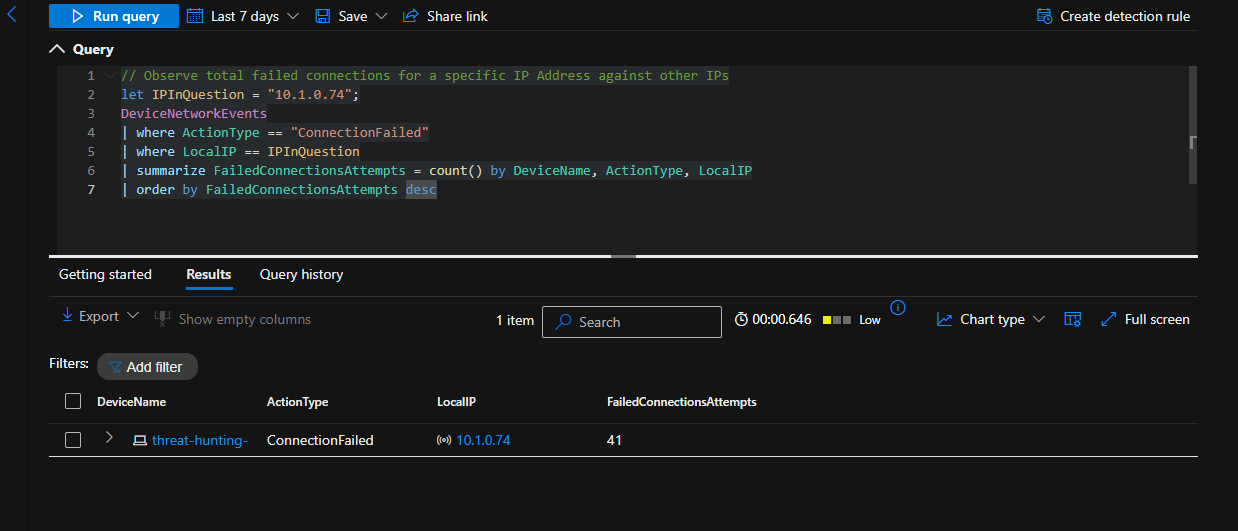The width and height of the screenshot is (1238, 531).
Task: Open the Chart type dropdown
Action: 991,319
